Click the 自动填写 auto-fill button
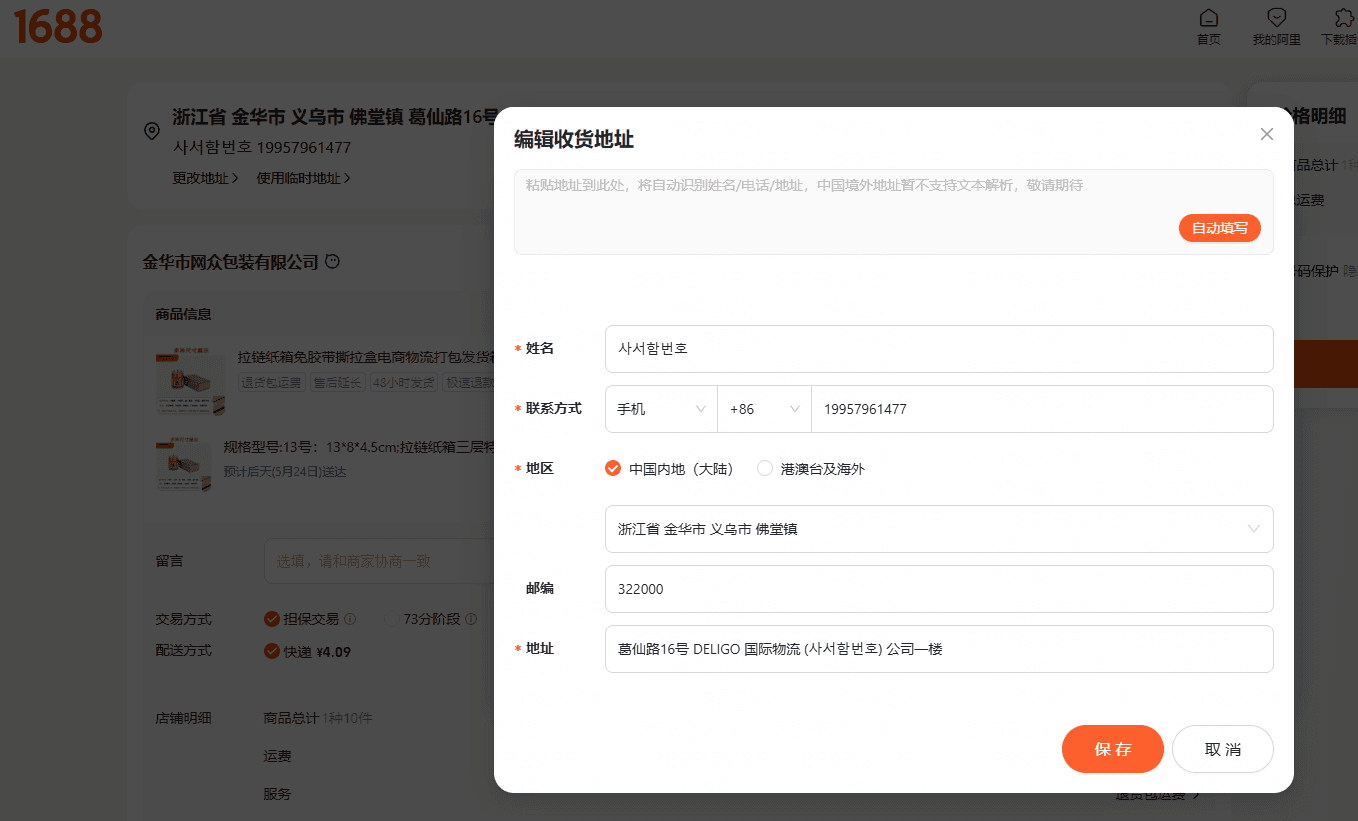 point(1219,228)
